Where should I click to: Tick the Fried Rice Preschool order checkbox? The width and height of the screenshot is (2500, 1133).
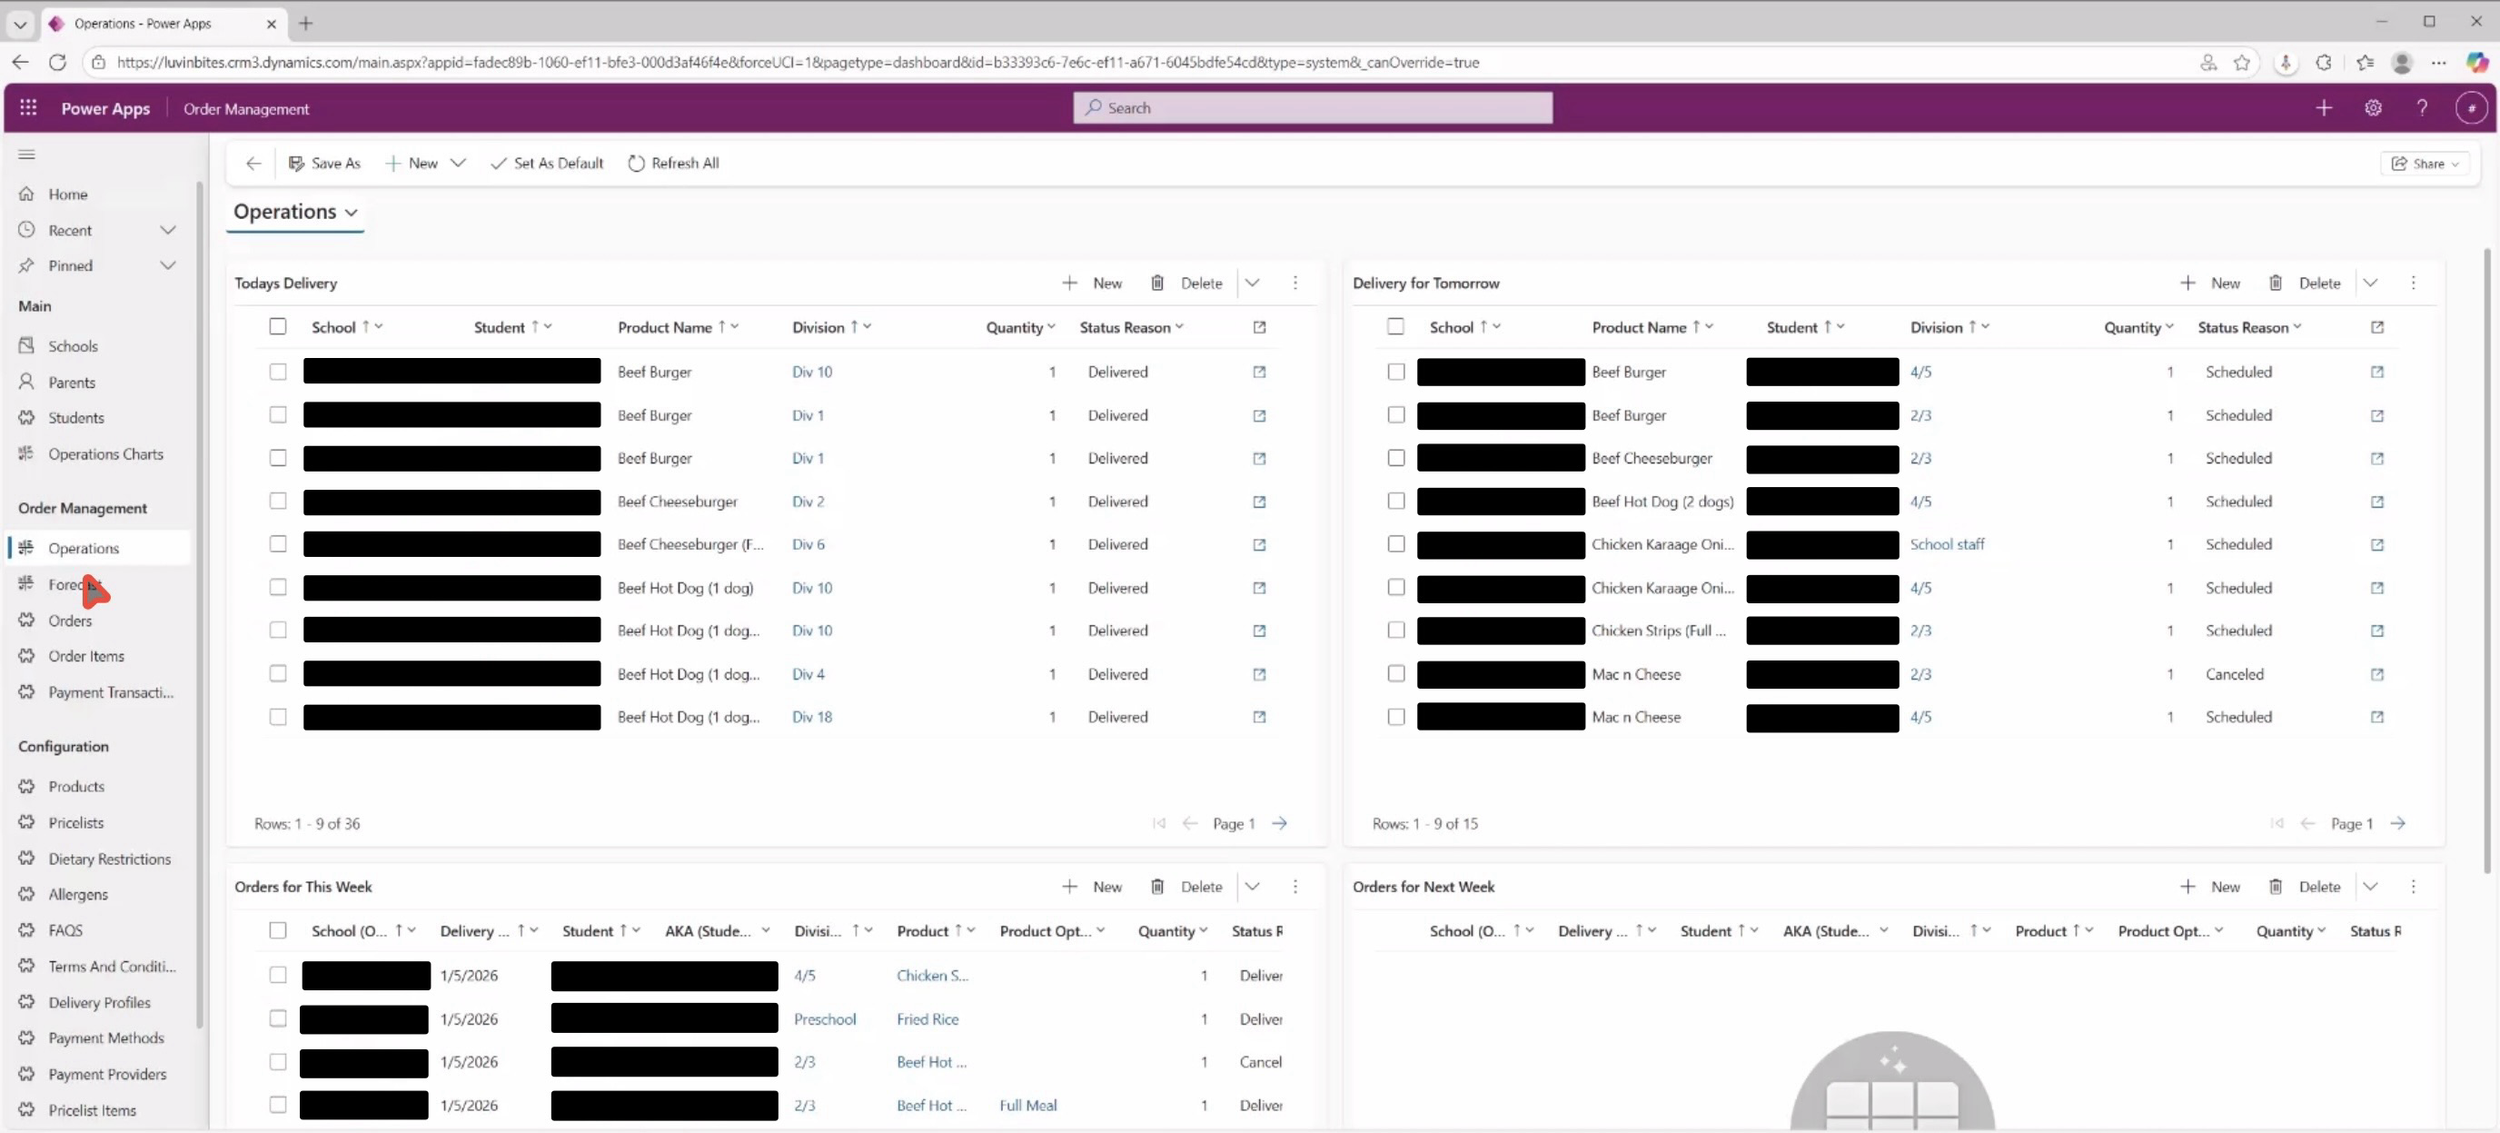tap(277, 1019)
